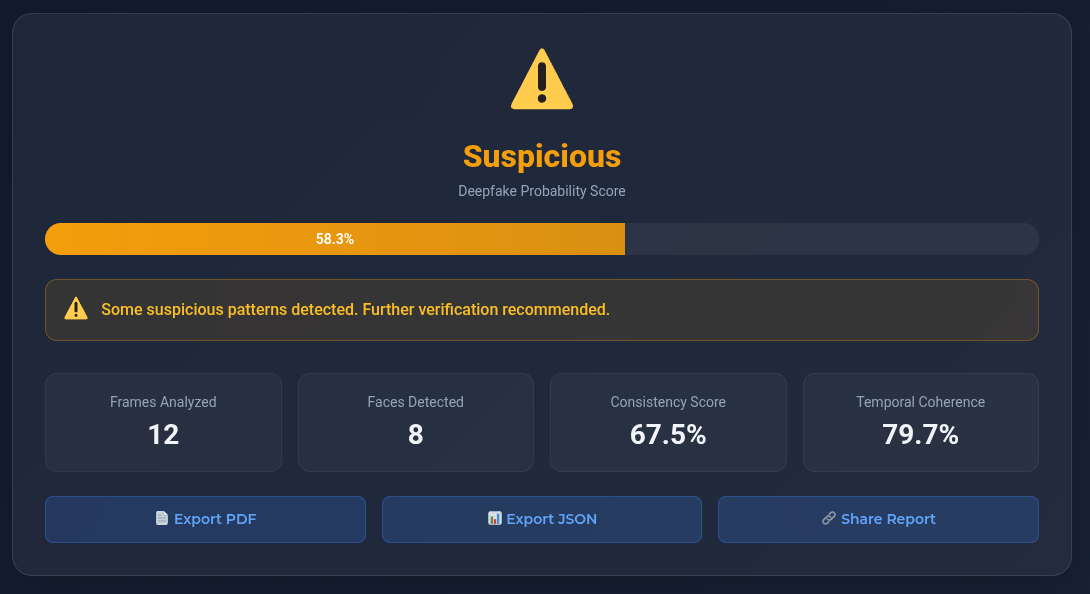Image resolution: width=1090 pixels, height=594 pixels.
Task: Click the deepfake probability progress bar
Action: 541,239
